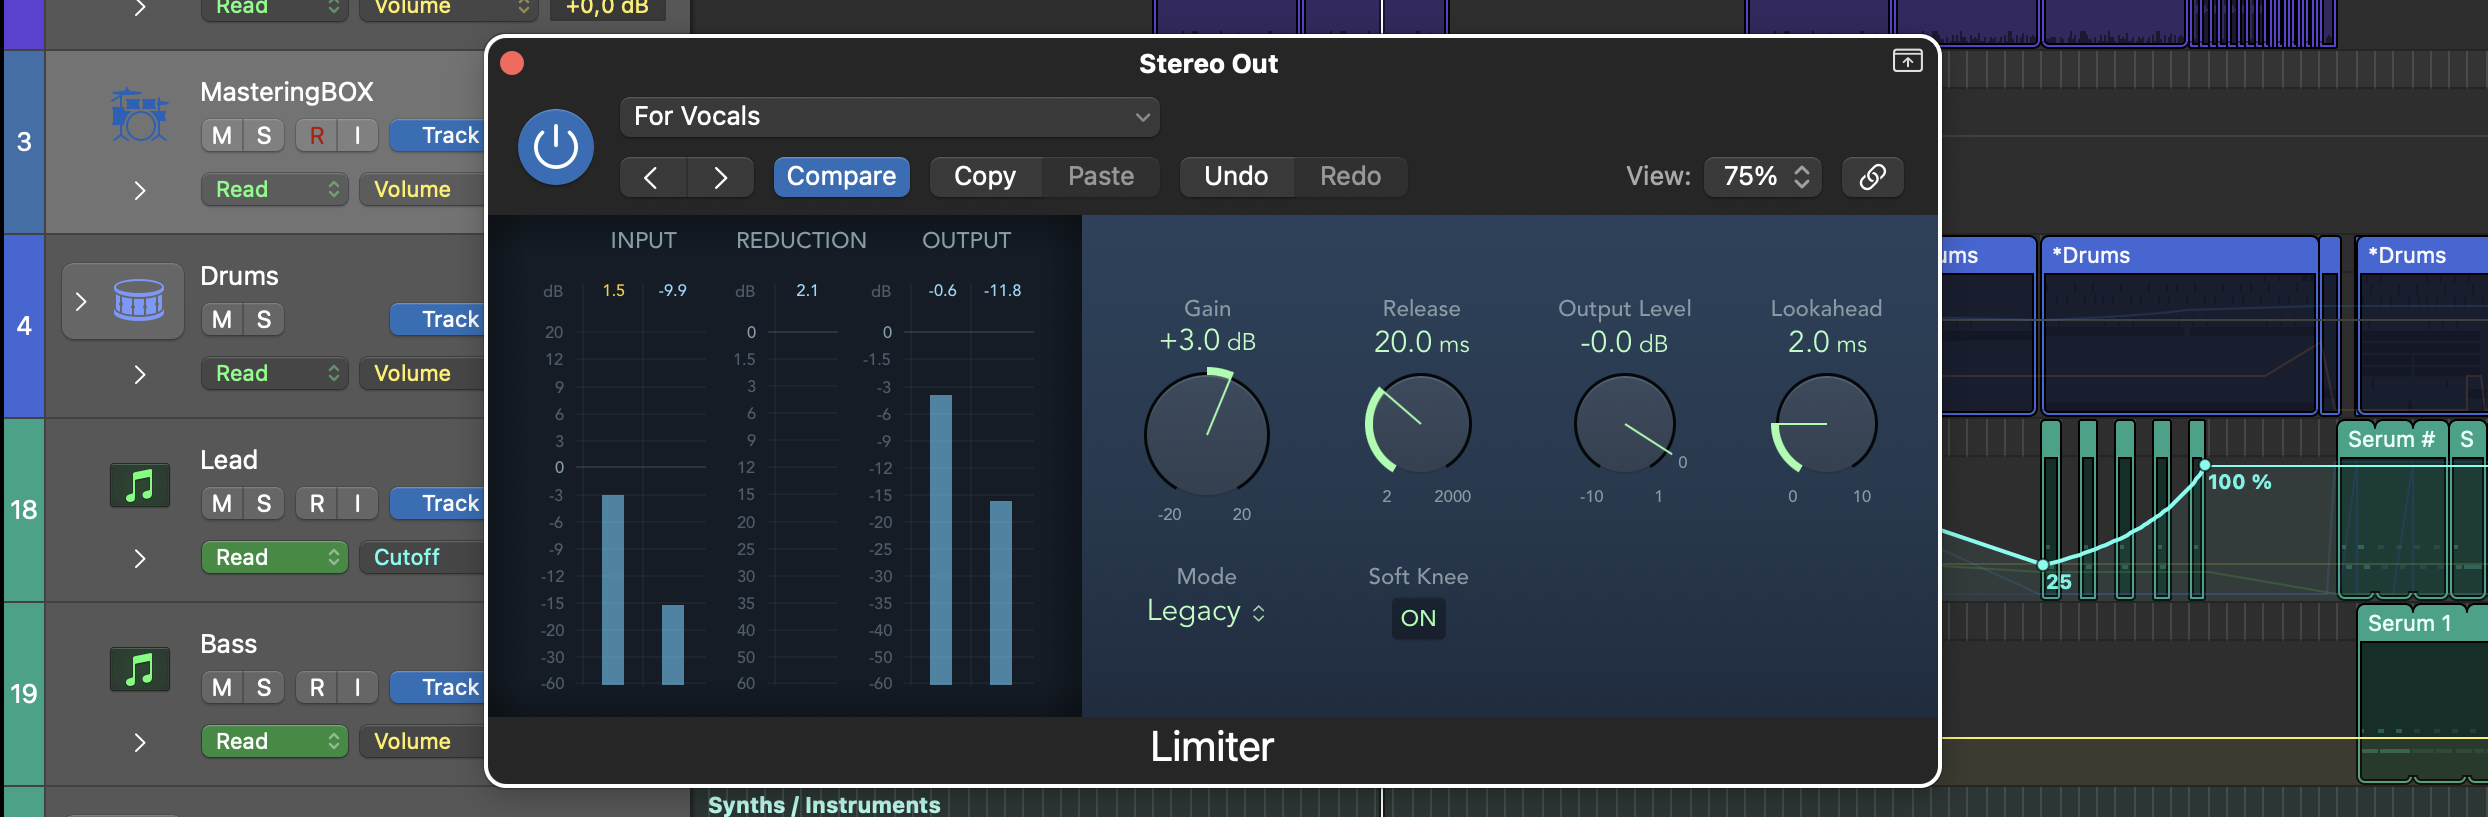Solo the Drums track
This screenshot has height=817, width=2488.
coord(264,319)
